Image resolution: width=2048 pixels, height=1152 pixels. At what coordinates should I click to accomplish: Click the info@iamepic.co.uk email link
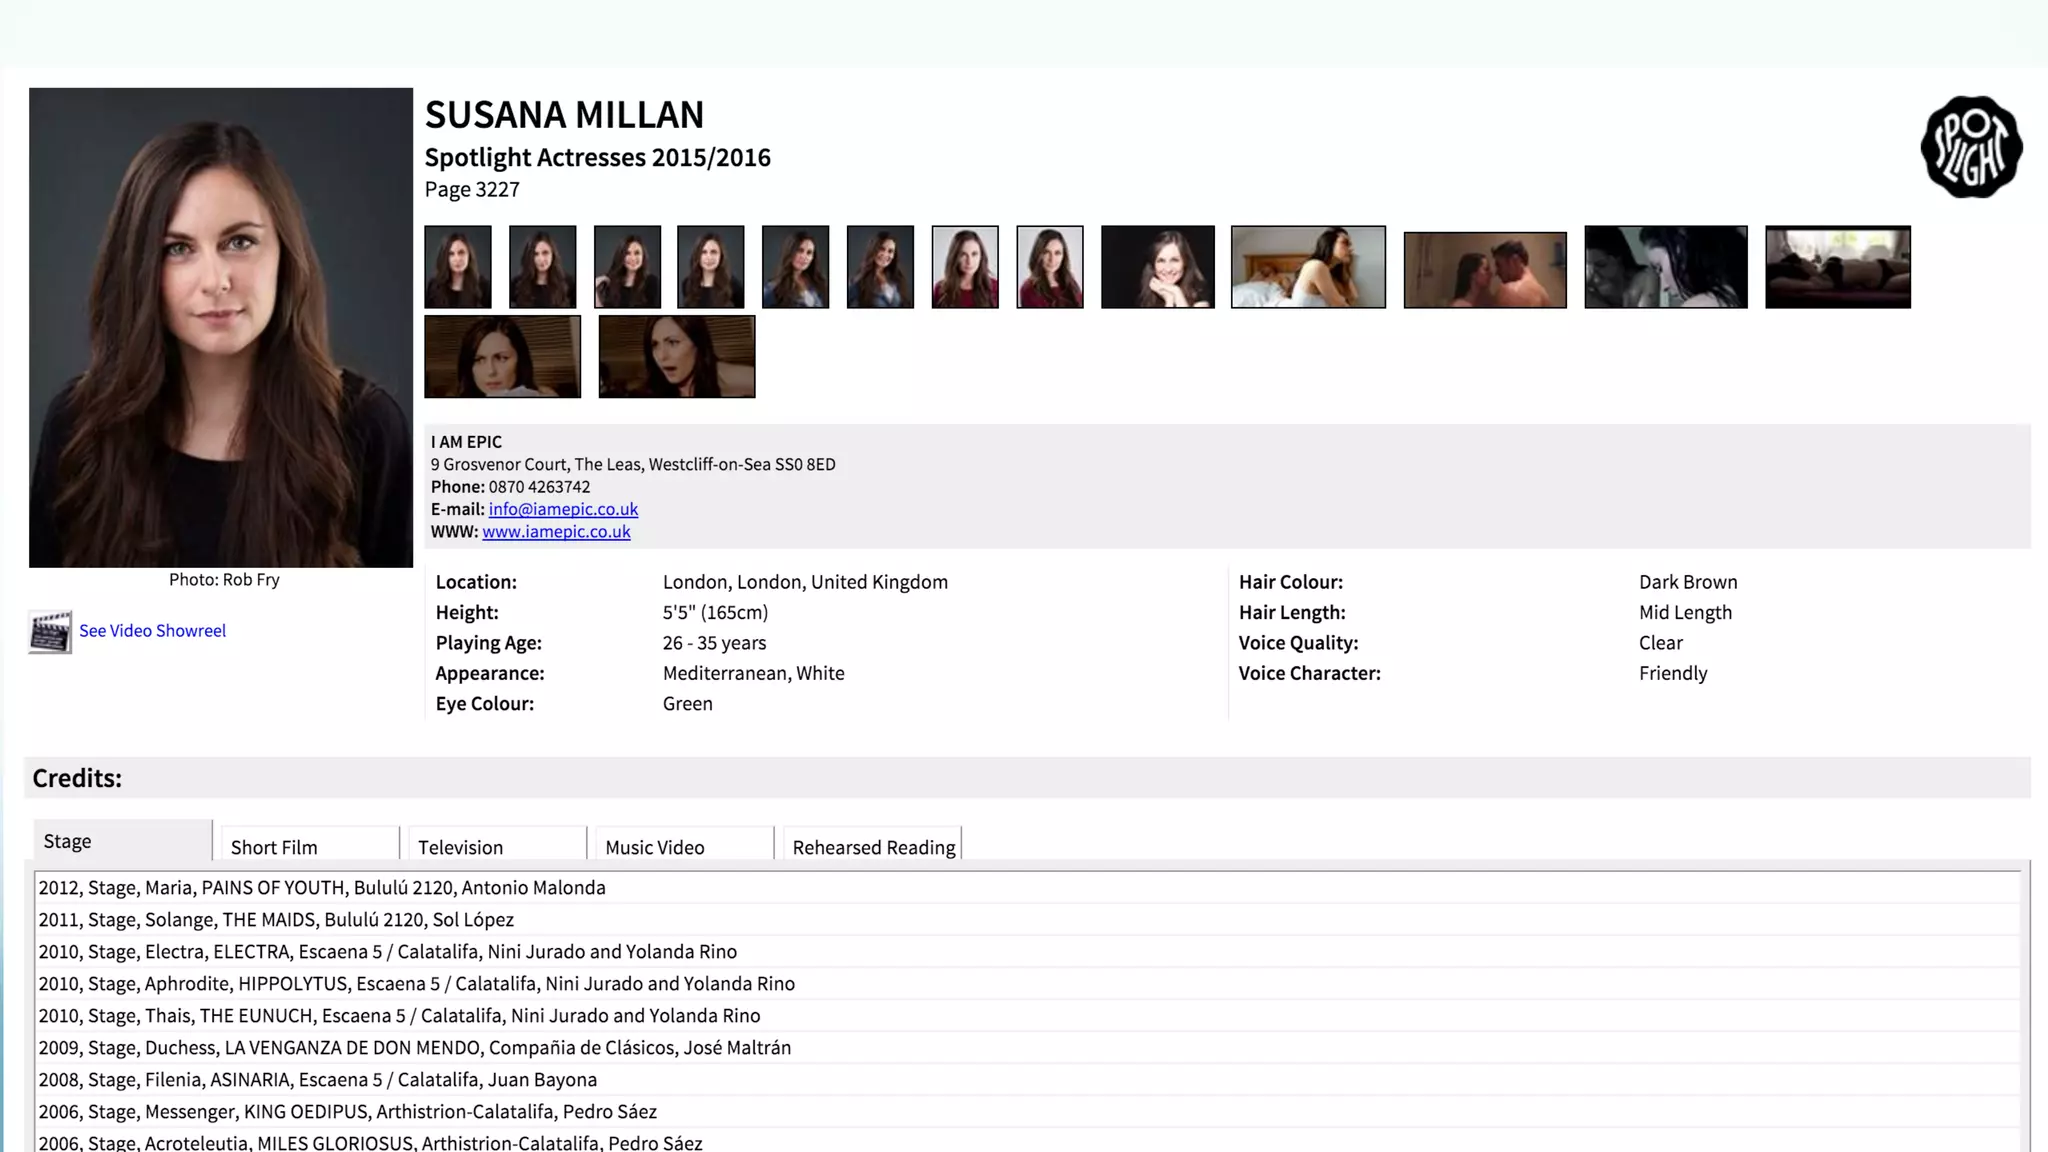(x=563, y=509)
